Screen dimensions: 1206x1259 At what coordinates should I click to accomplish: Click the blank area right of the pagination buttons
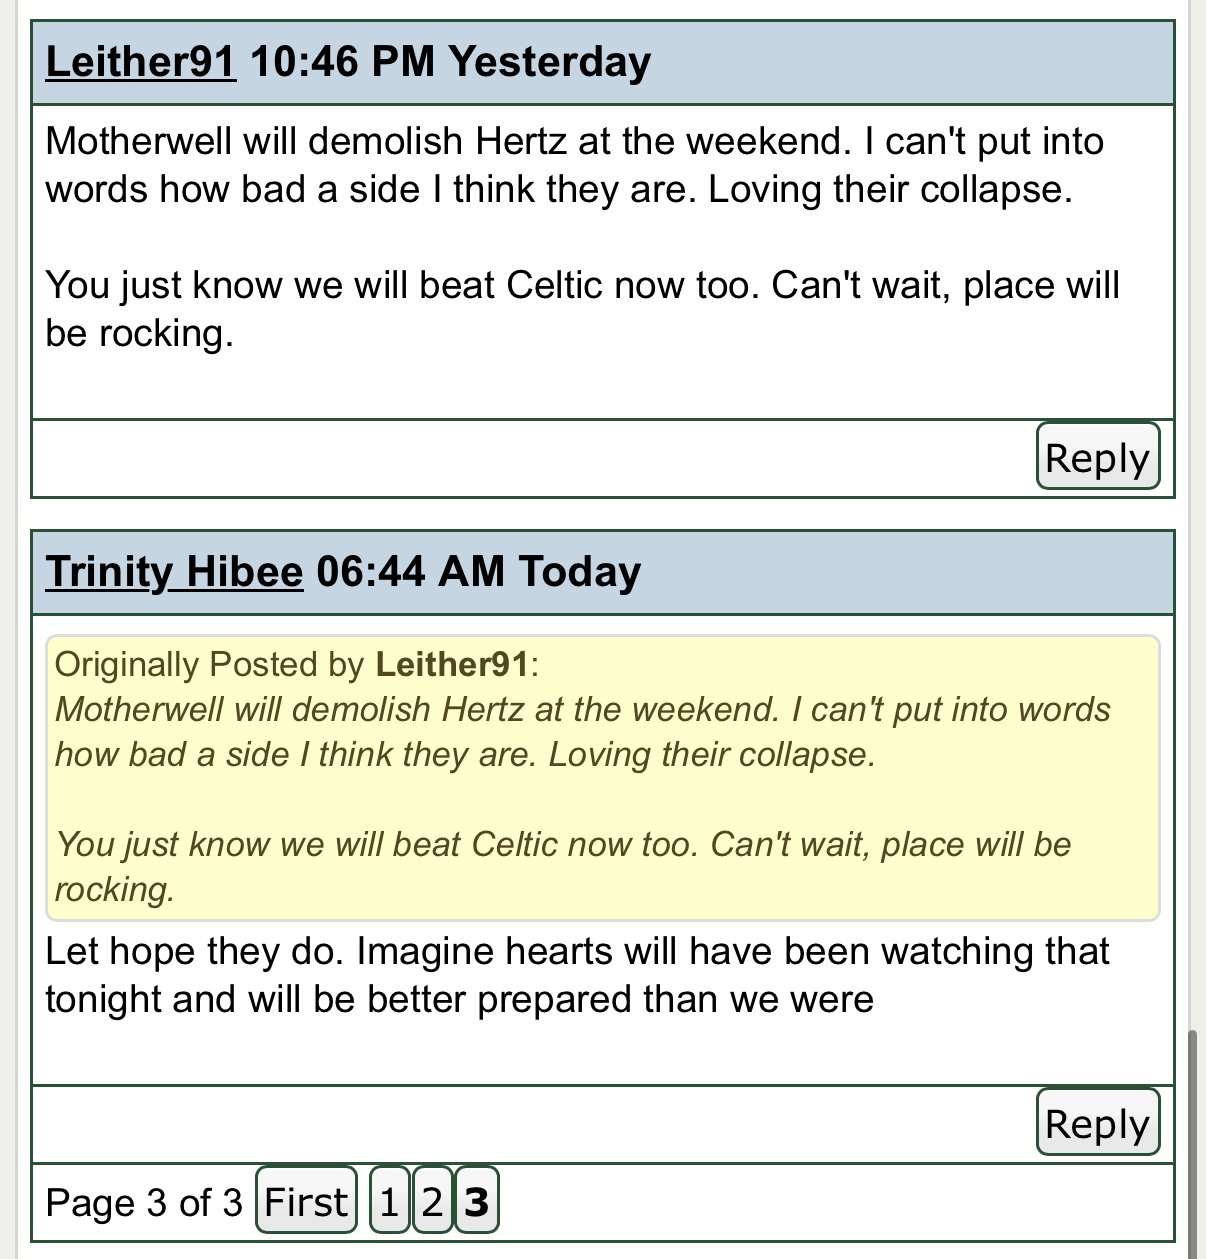[830, 1201]
